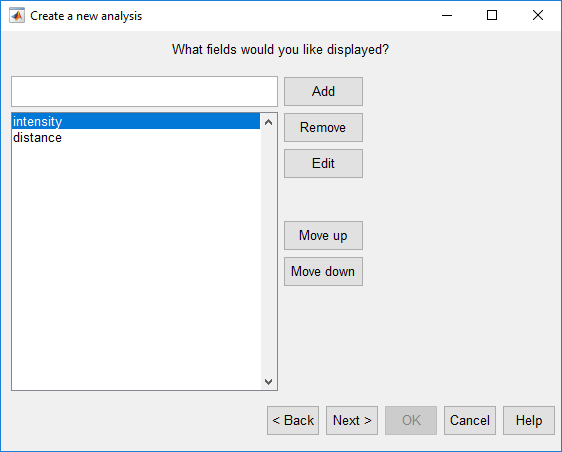Viewport: 562px width, 452px height.
Task: Select the distance field in the list
Action: pyautogui.click(x=136, y=138)
